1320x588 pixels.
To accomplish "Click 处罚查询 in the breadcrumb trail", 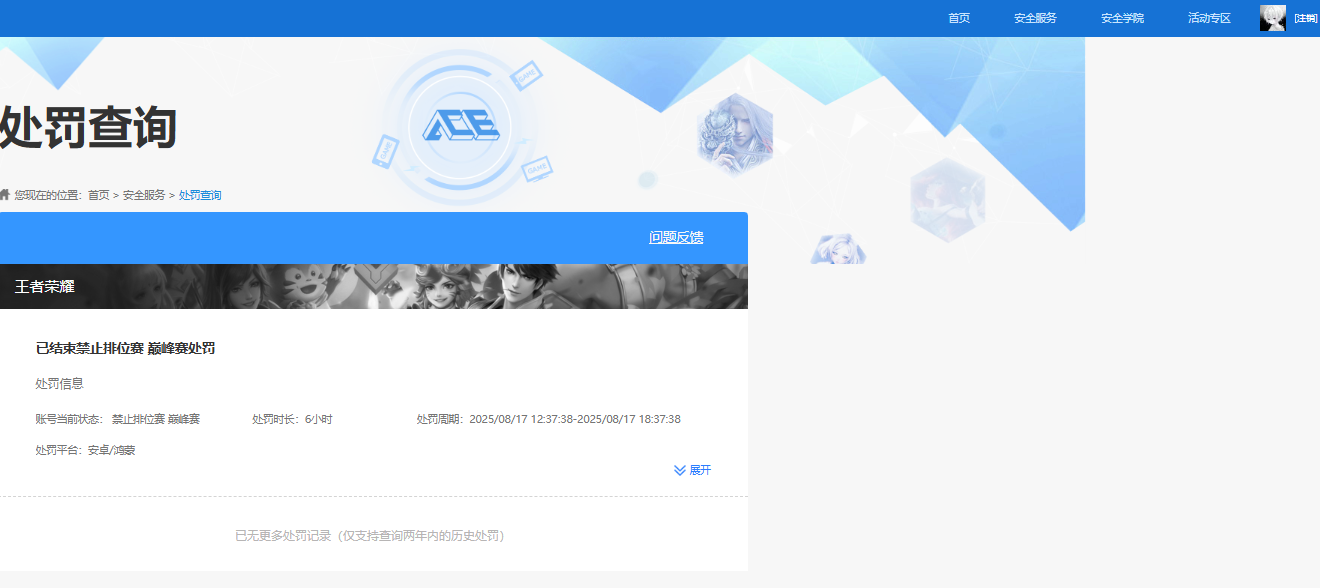I will 200,195.
